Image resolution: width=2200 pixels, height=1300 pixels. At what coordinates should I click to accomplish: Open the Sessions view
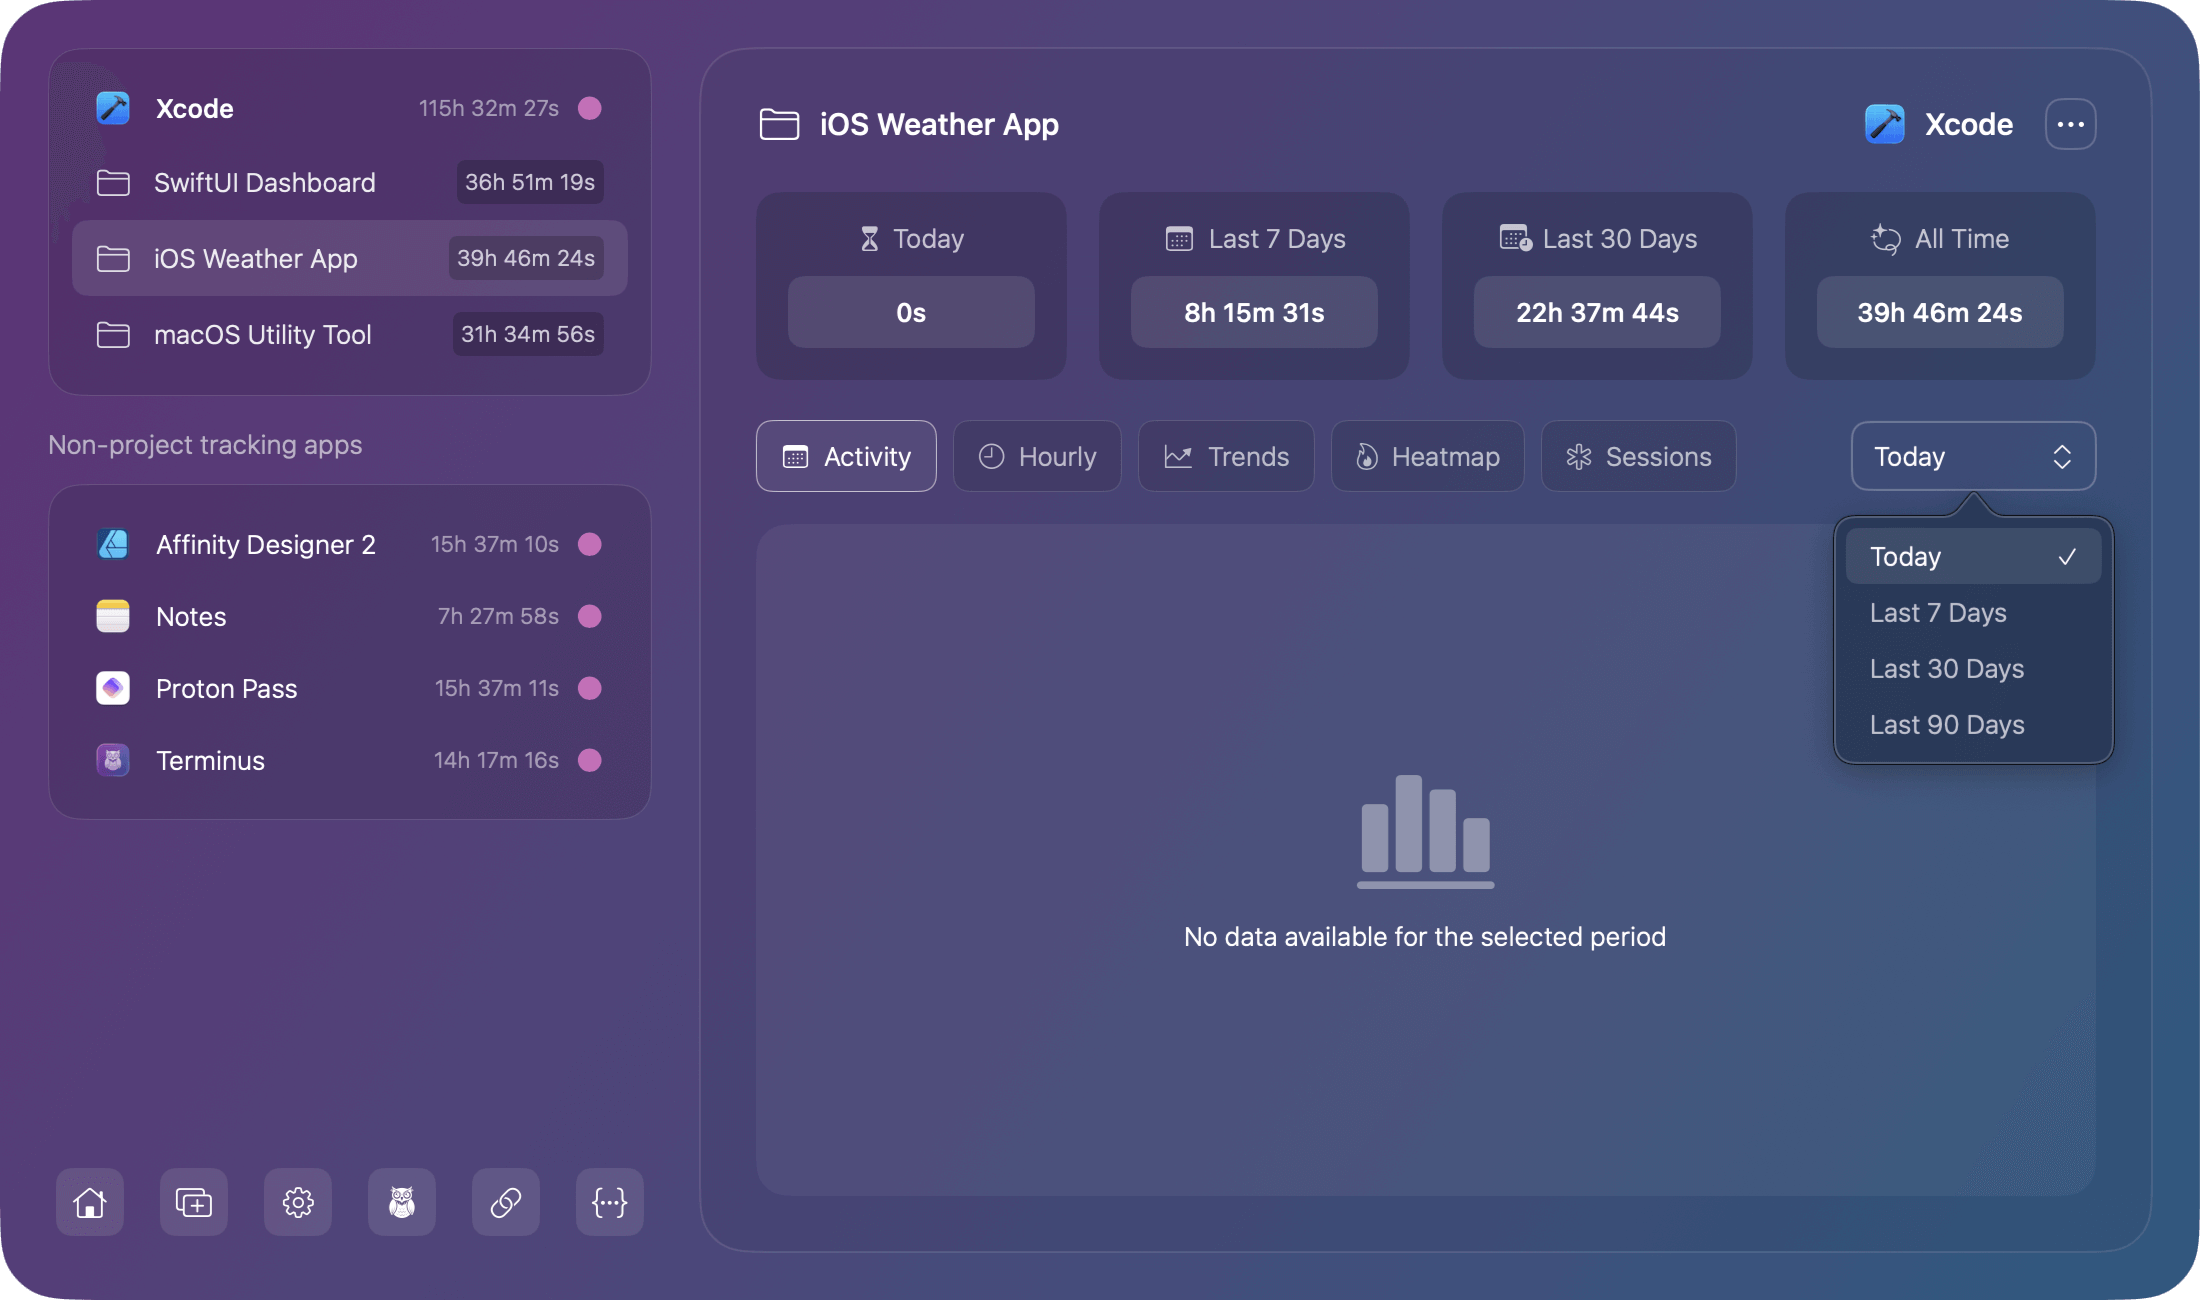pyautogui.click(x=1637, y=456)
